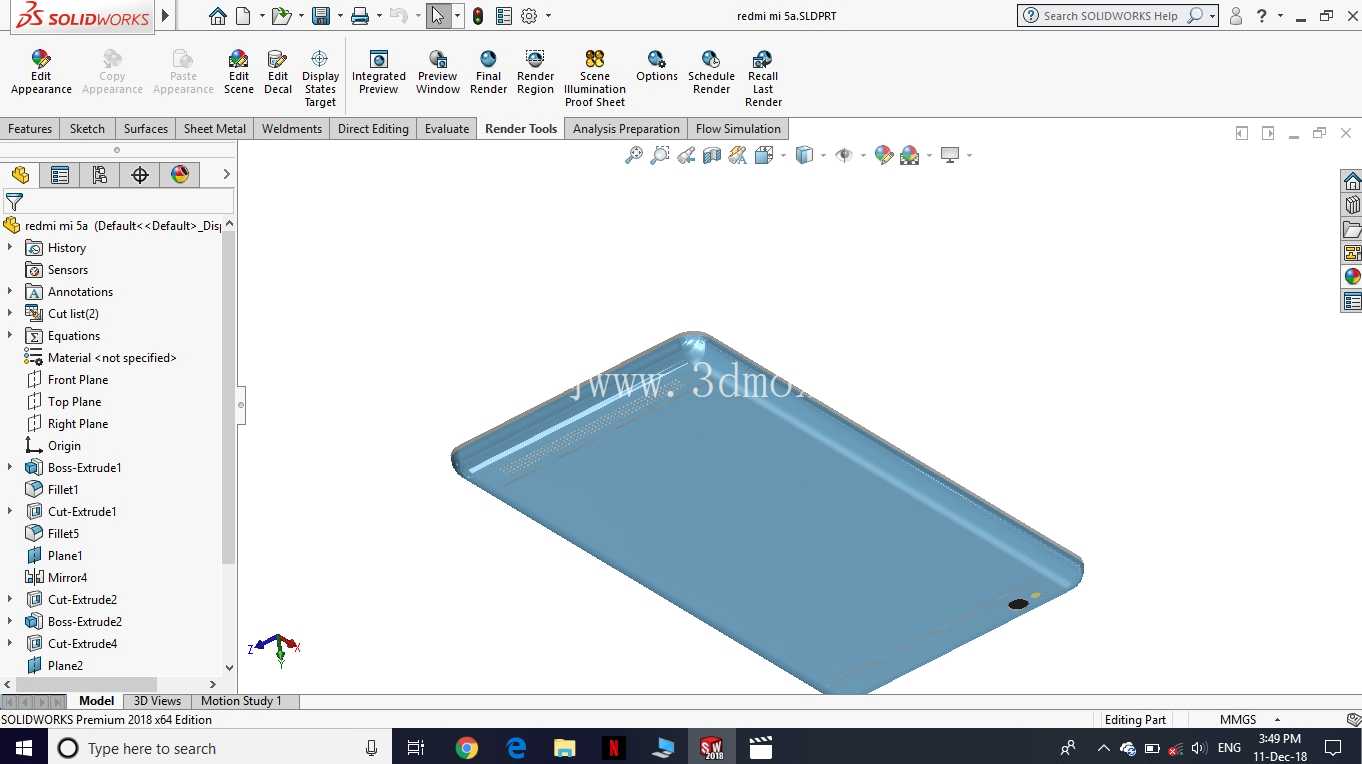Open Scene Illumination Proof Sheet
This screenshot has width=1362, height=764.
(x=595, y=79)
